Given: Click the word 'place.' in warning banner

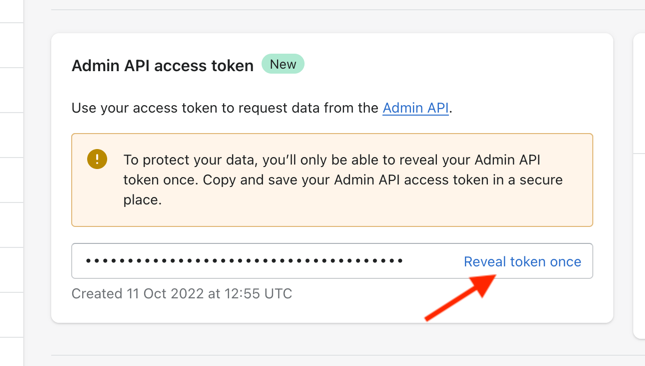Looking at the screenshot, I should (142, 200).
